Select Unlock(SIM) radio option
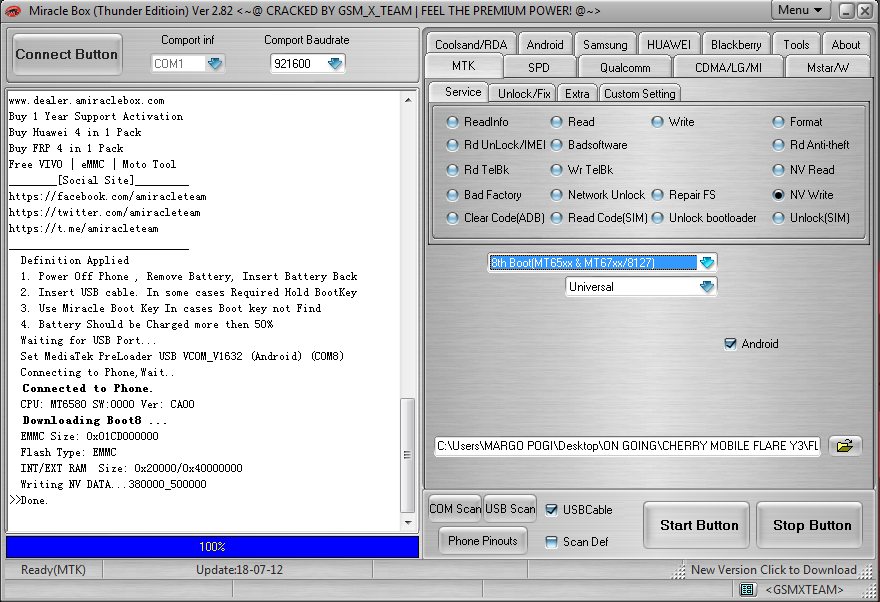 pyautogui.click(x=778, y=218)
